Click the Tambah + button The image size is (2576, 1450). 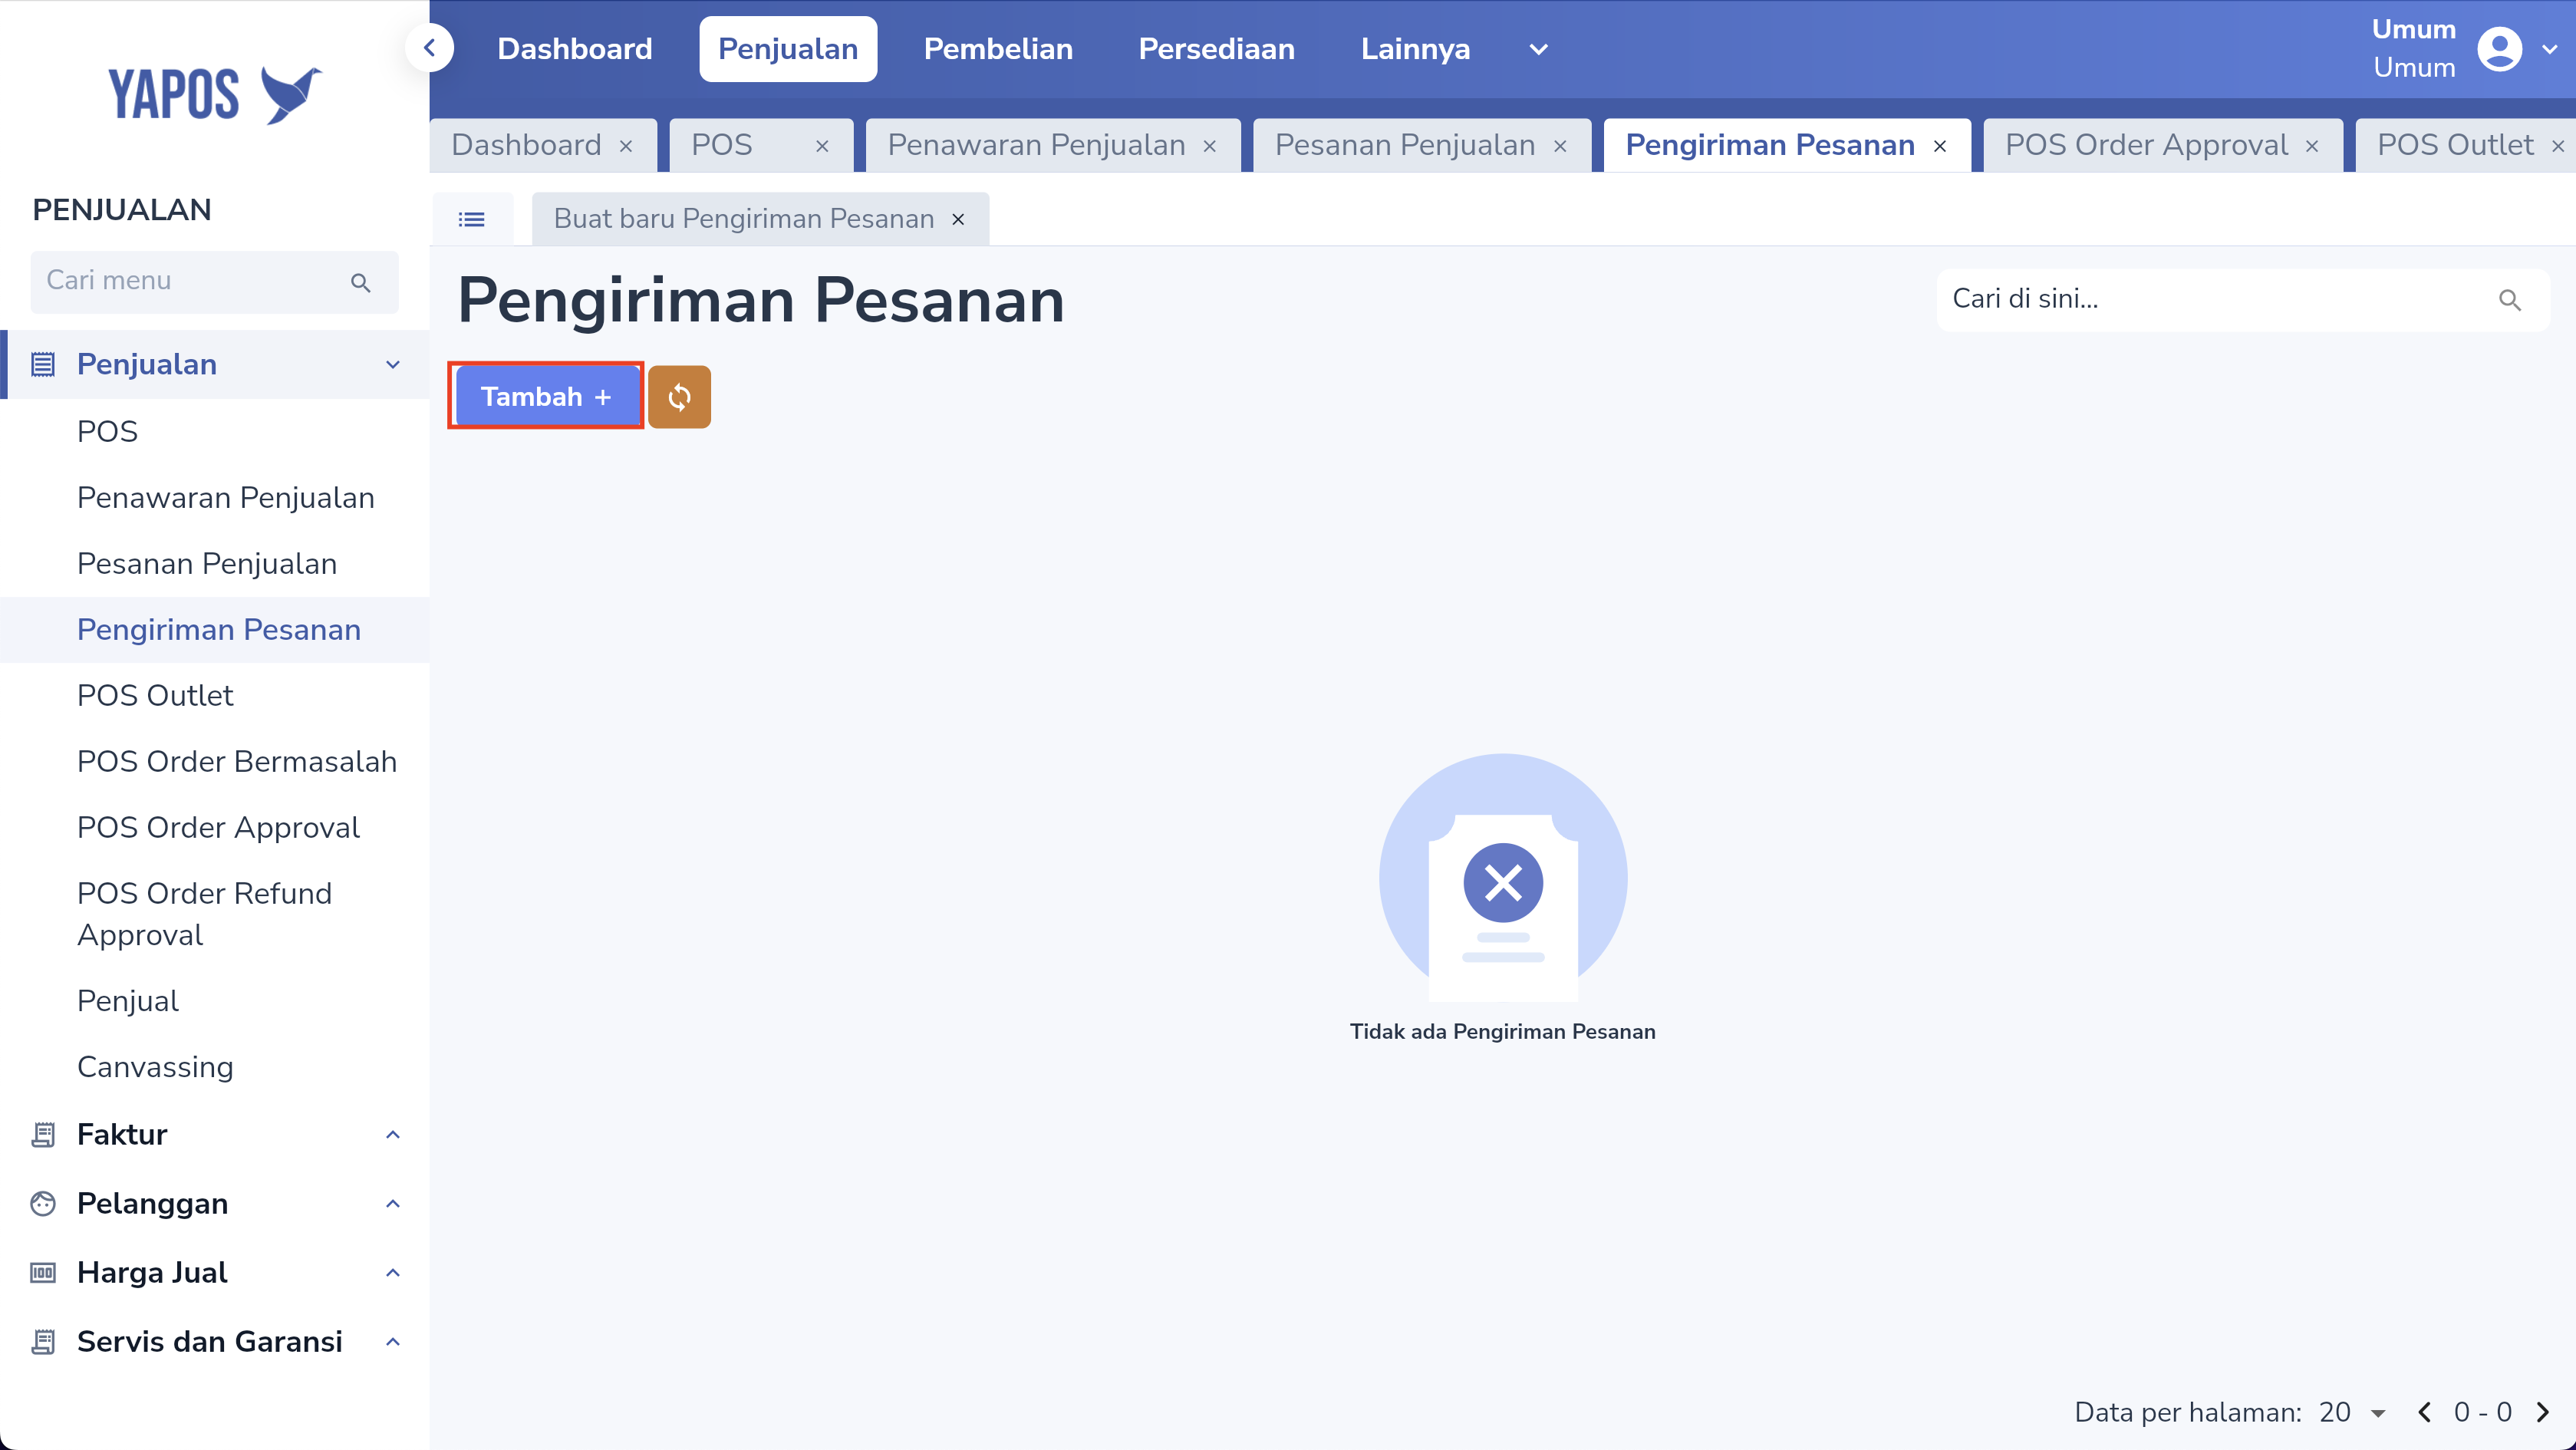pyautogui.click(x=546, y=397)
